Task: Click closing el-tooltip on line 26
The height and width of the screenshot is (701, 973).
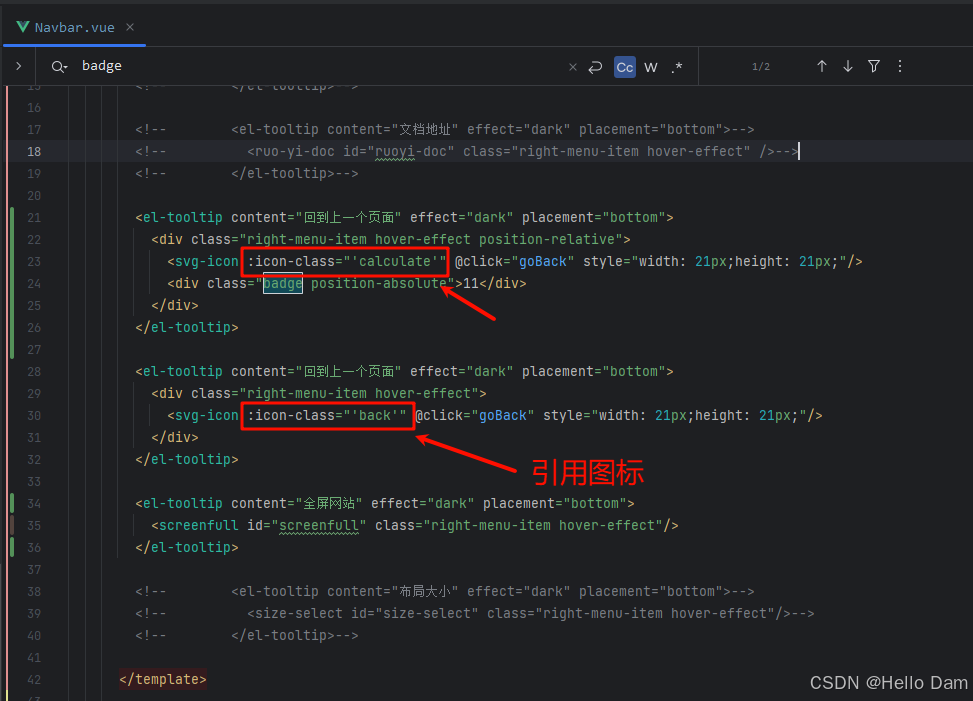Action: tap(187, 328)
